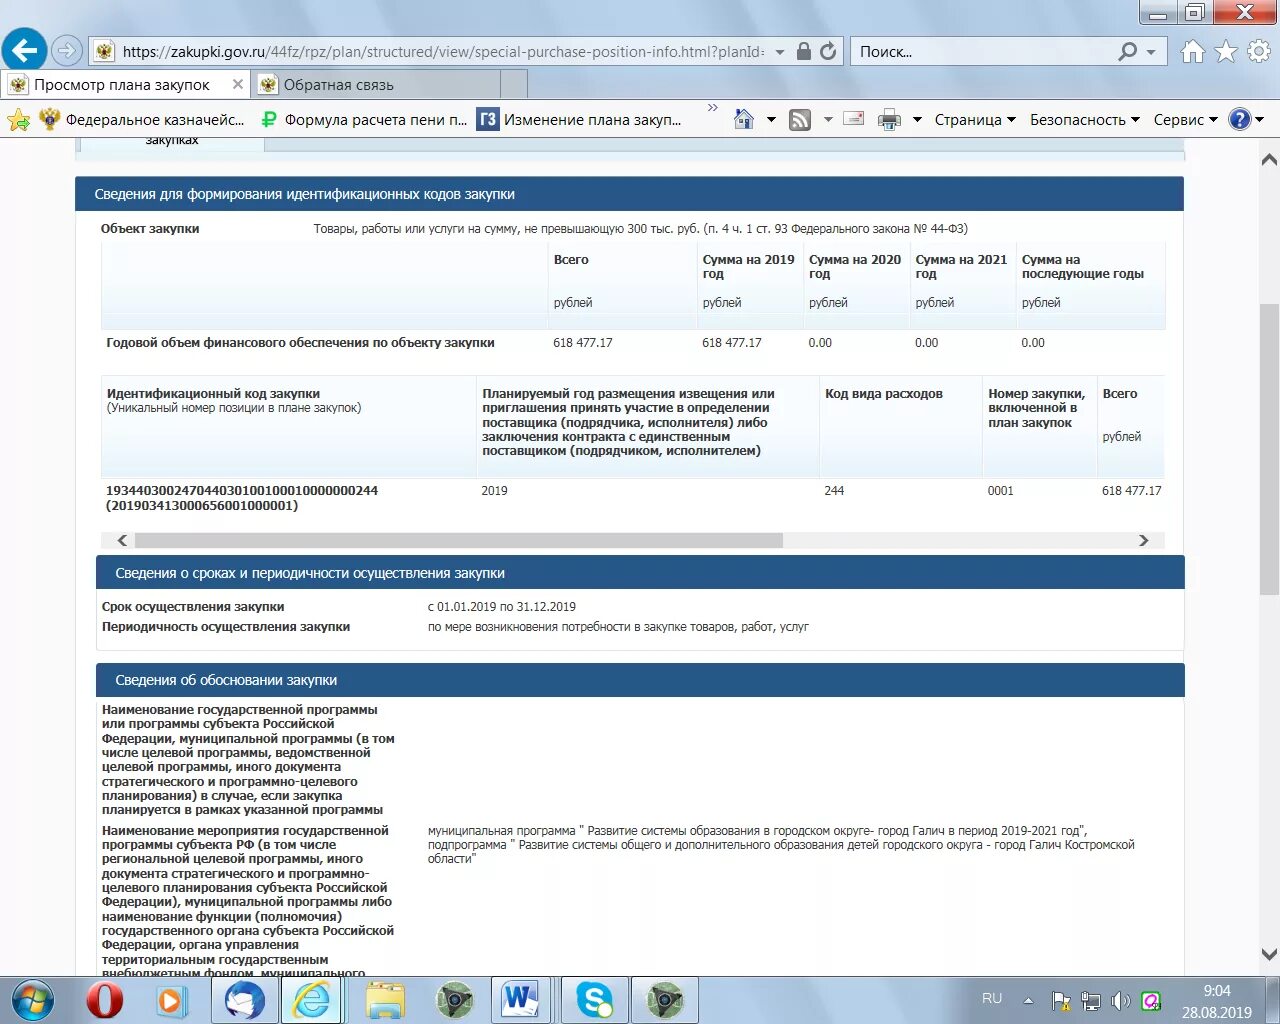Click the padlock security icon in address bar
The height and width of the screenshot is (1024, 1280).
(804, 51)
